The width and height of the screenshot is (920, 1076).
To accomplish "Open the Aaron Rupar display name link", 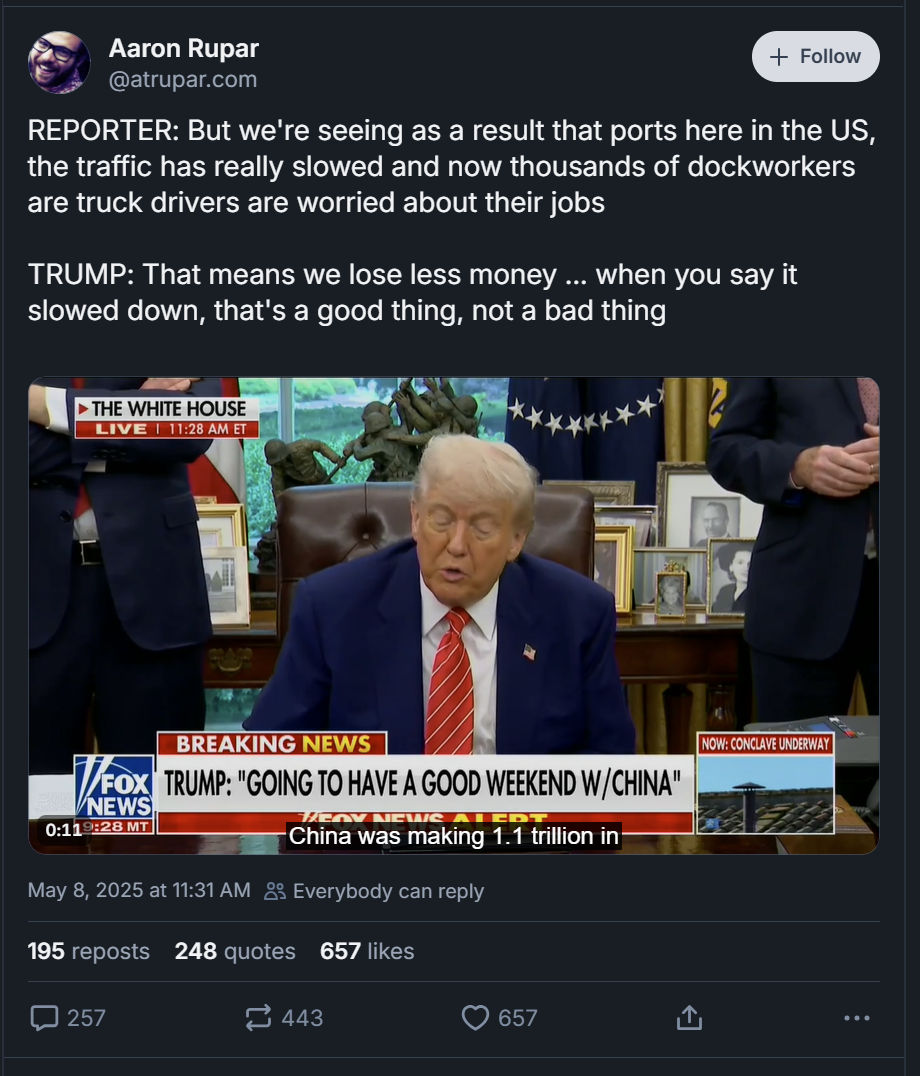I will (184, 48).
